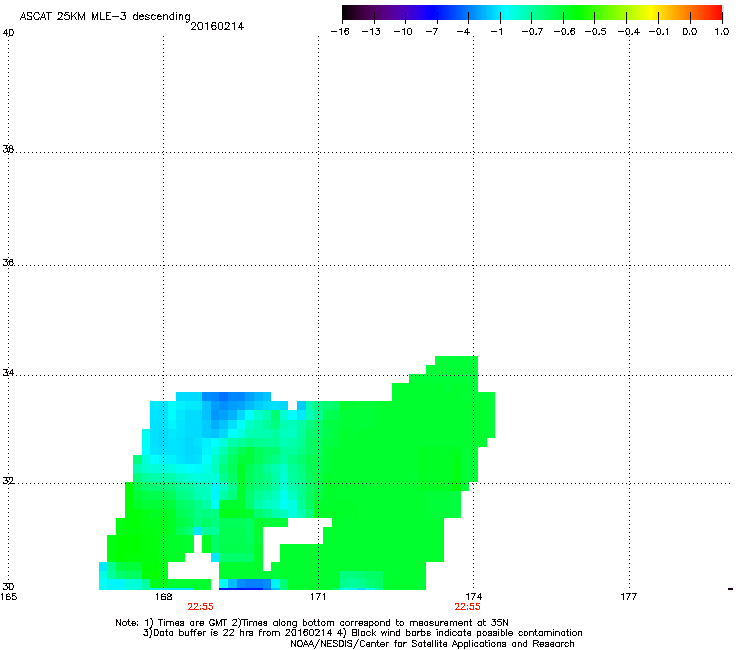This screenshot has height=650, width=740.
Task: Click the red 22:55 time under 168
Action: point(201,607)
